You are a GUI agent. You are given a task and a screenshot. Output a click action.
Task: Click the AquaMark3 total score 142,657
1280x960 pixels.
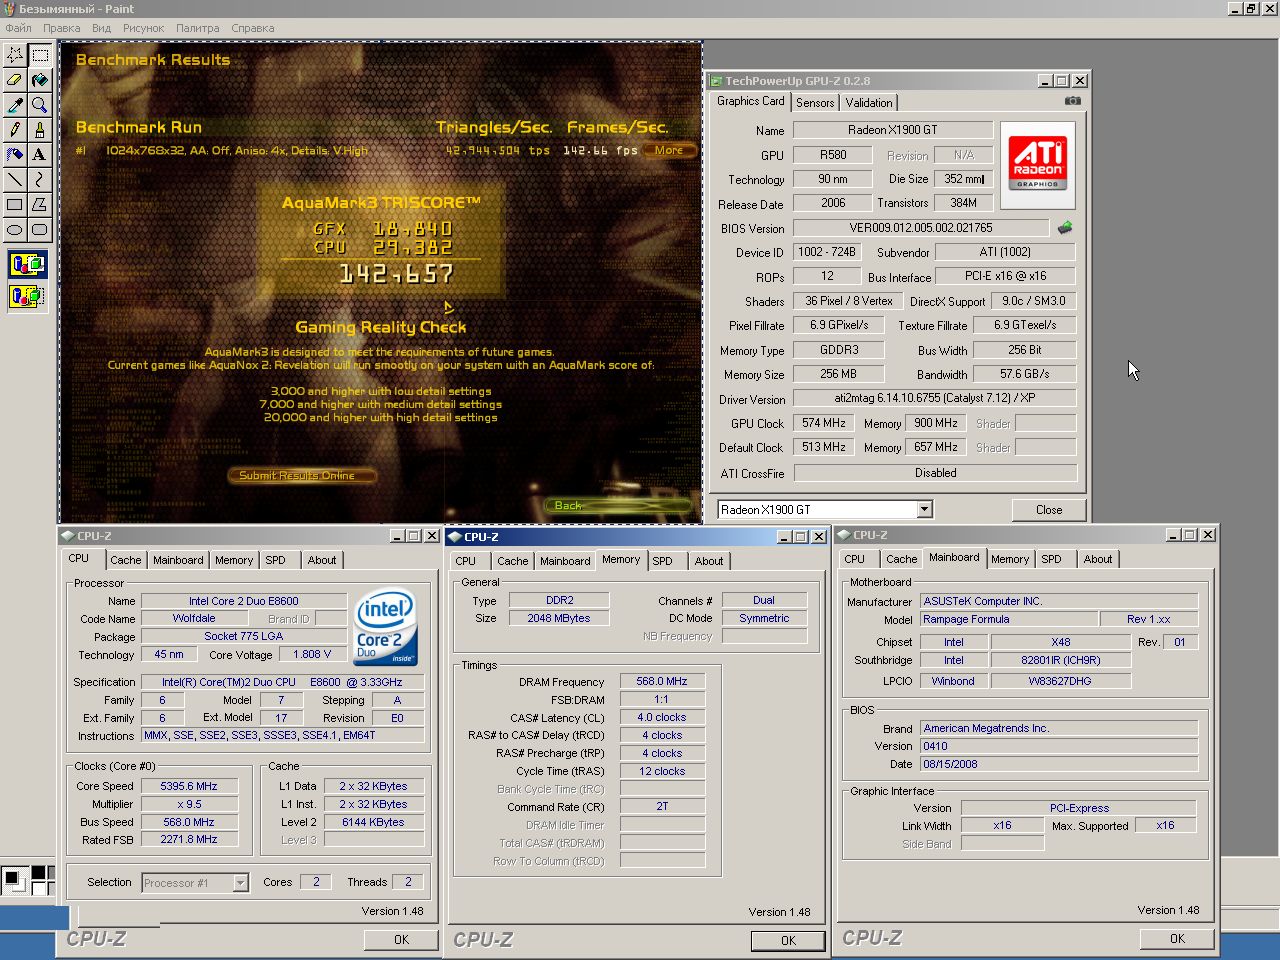pyautogui.click(x=396, y=274)
